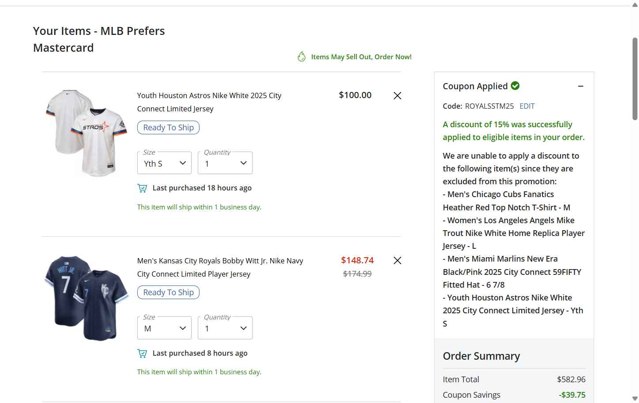The height and width of the screenshot is (403, 639).
Task: Remove the Kansas City Royals jersey
Action: point(397,261)
